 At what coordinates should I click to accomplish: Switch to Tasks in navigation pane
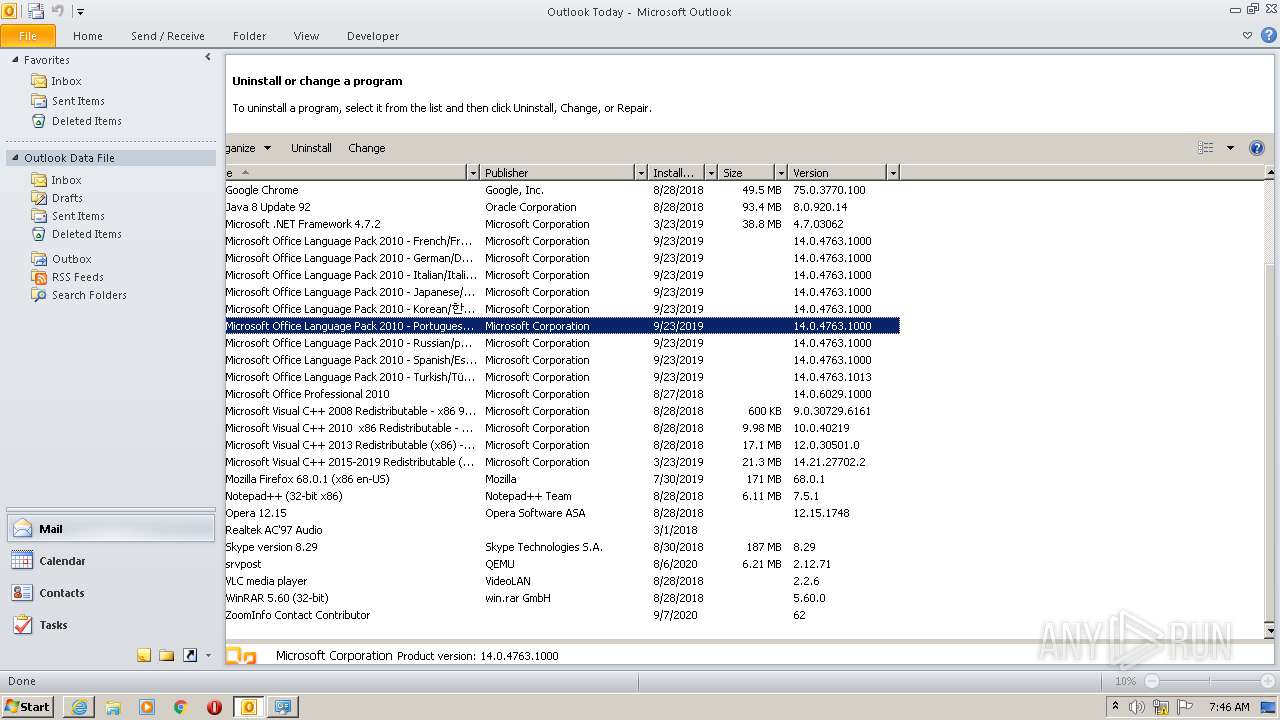point(110,625)
